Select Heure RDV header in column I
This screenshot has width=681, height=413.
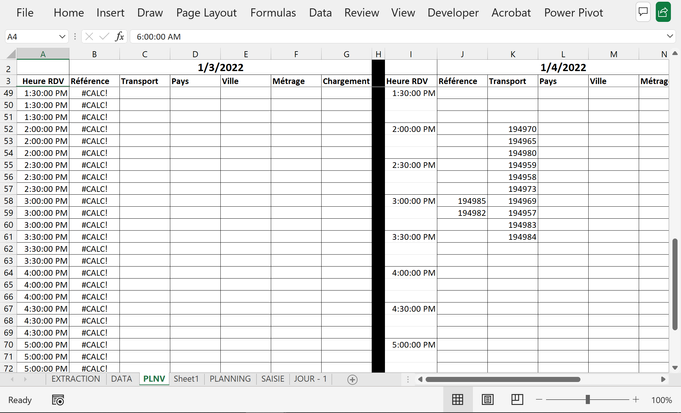pyautogui.click(x=411, y=81)
